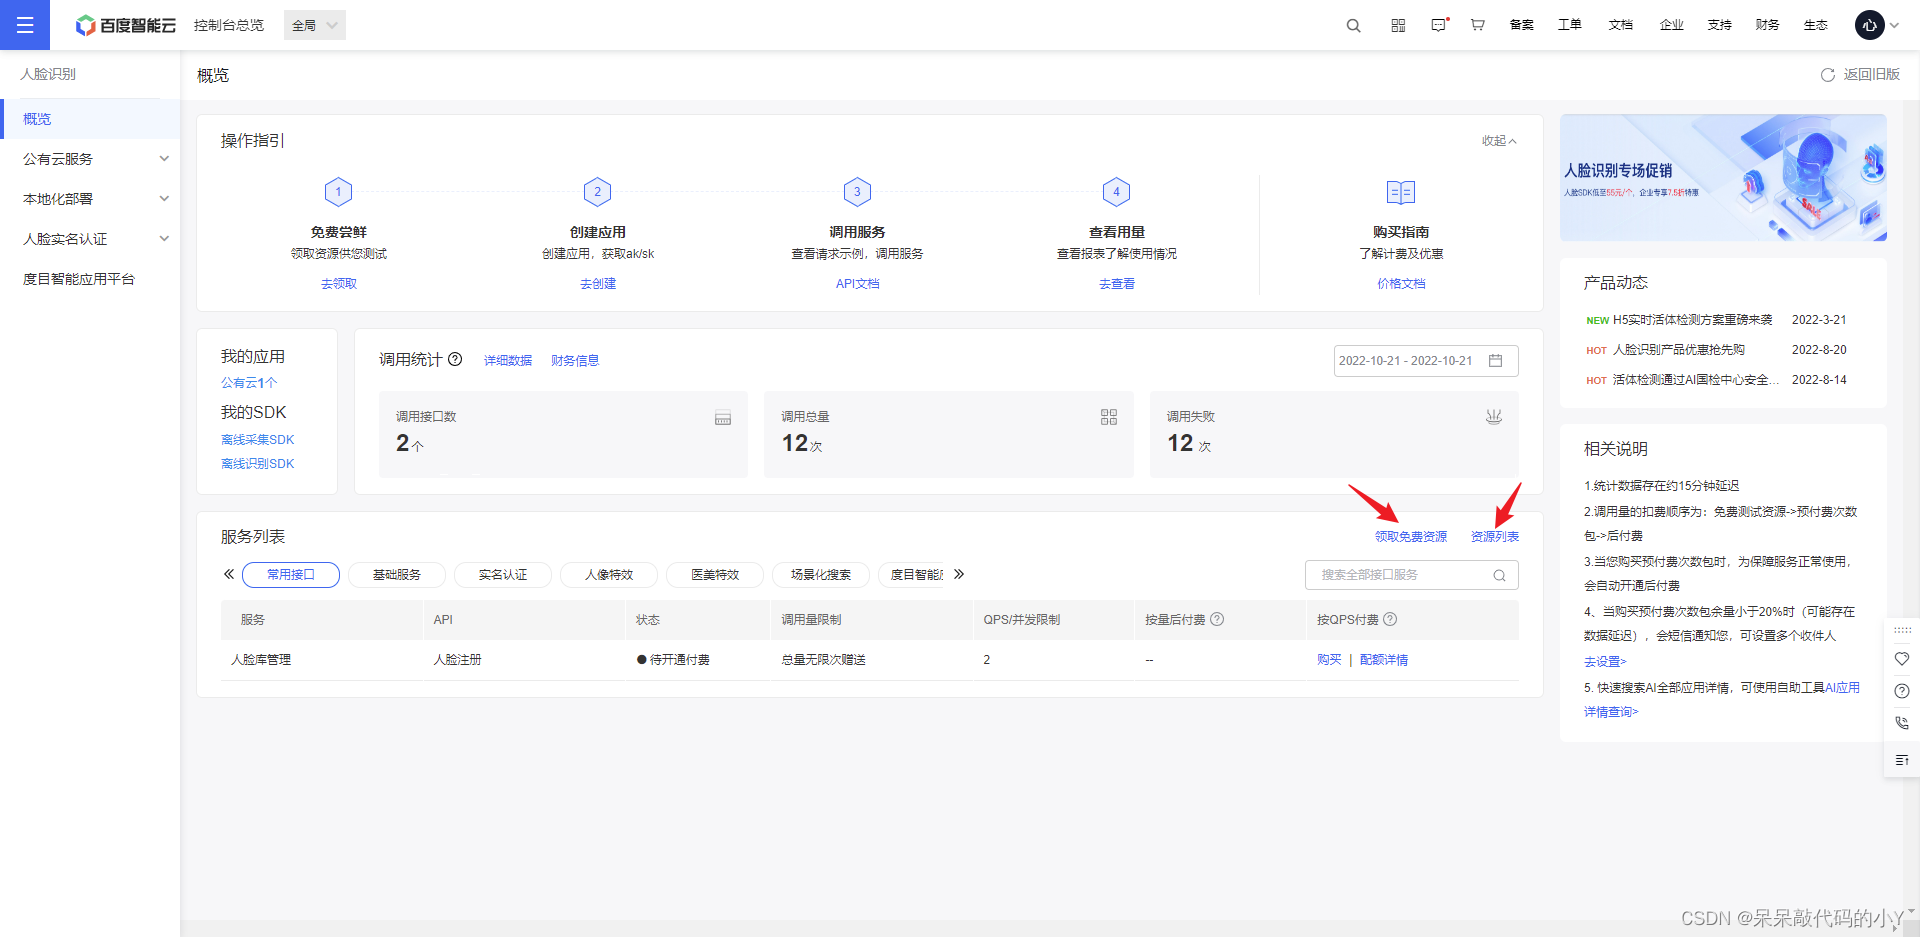Click the step 1 hexagon icon 免费尝鲜

click(338, 191)
